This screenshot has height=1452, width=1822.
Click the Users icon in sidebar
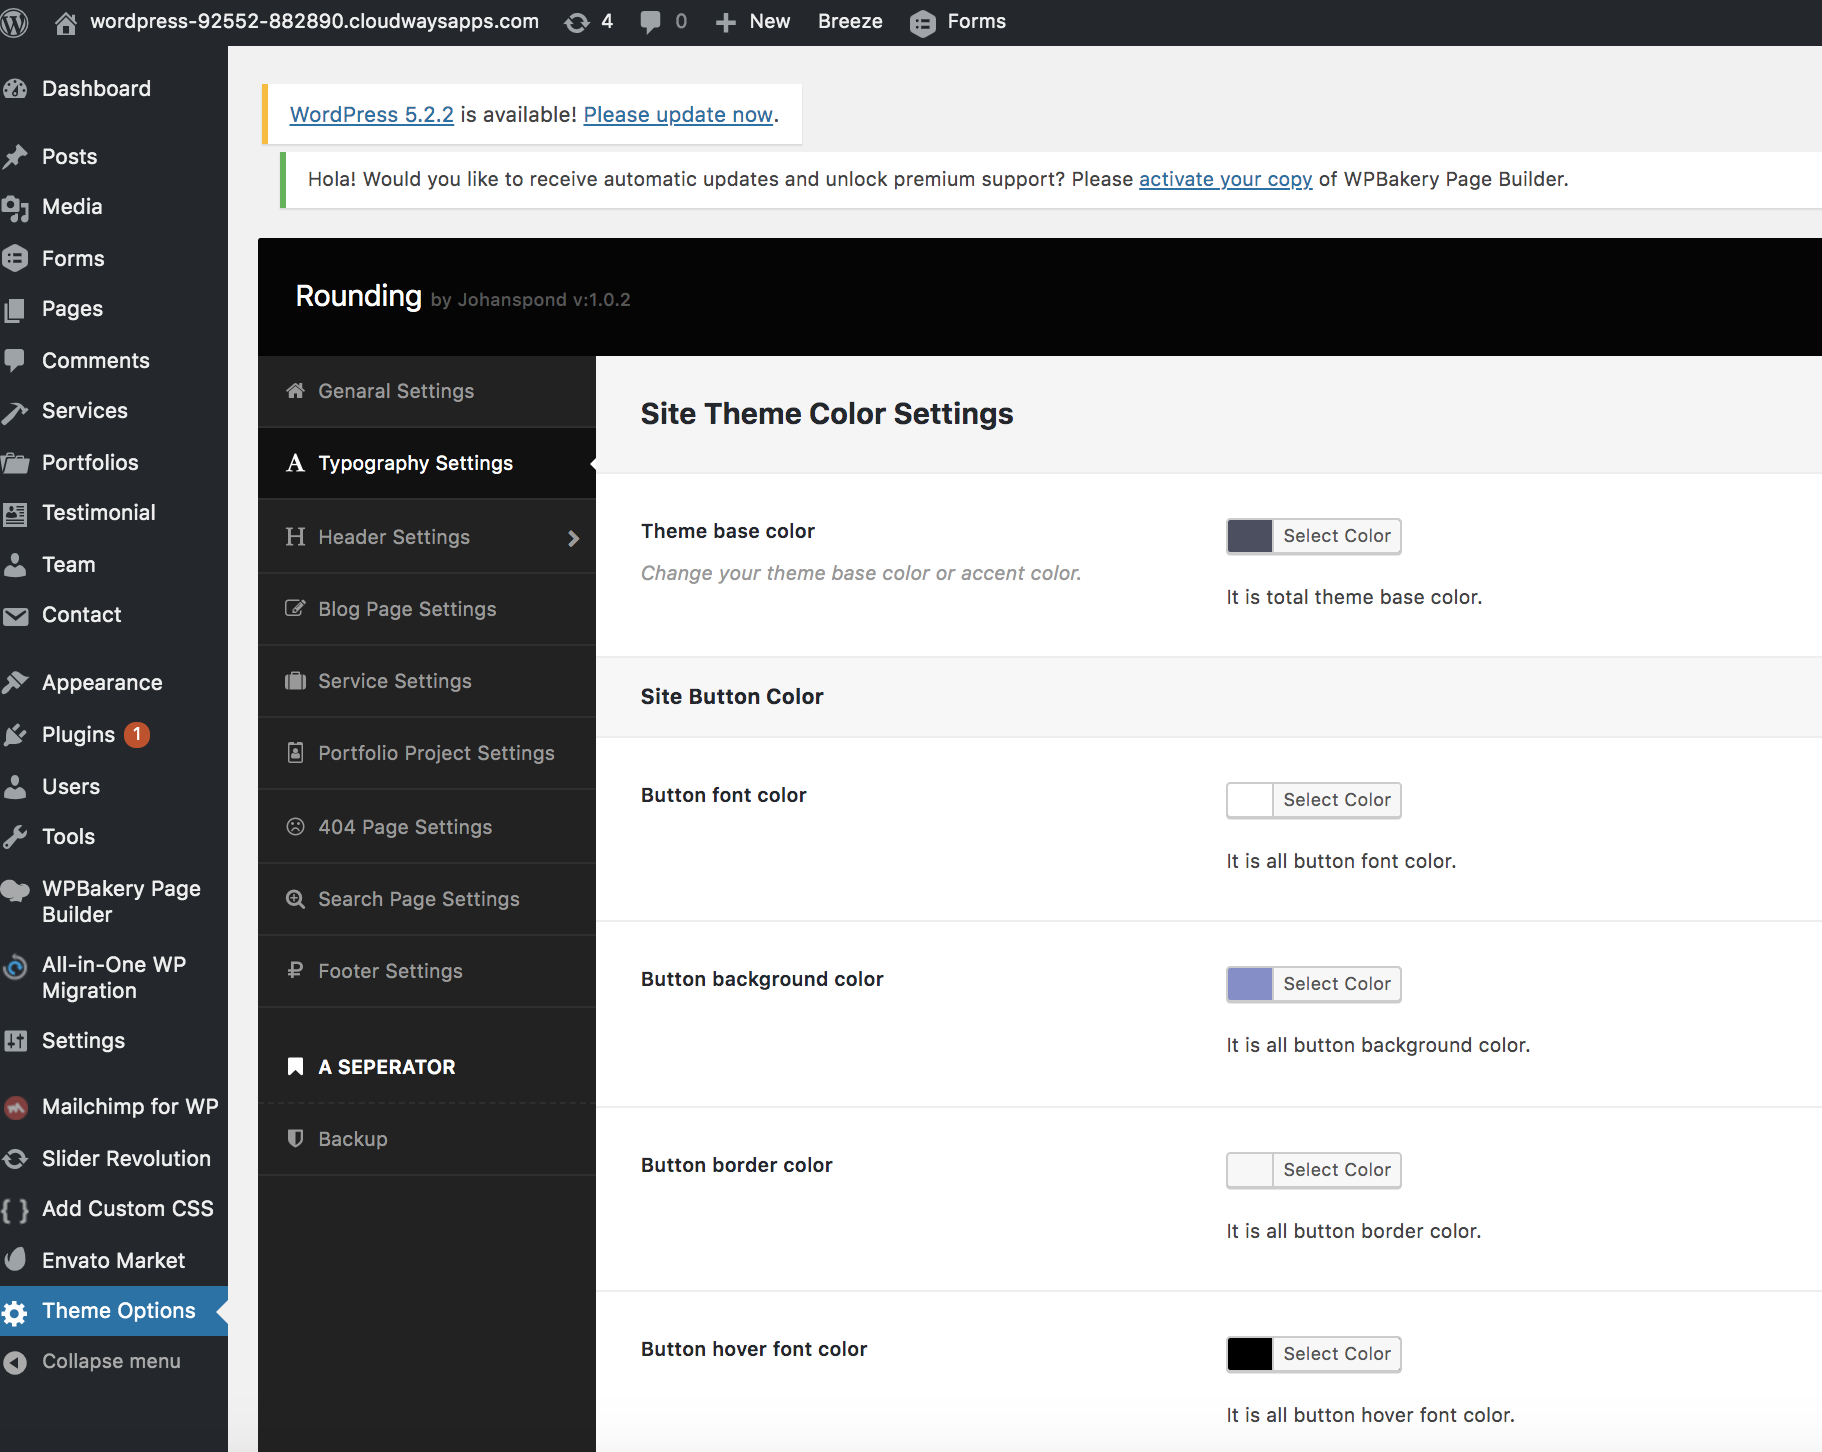click(15, 787)
